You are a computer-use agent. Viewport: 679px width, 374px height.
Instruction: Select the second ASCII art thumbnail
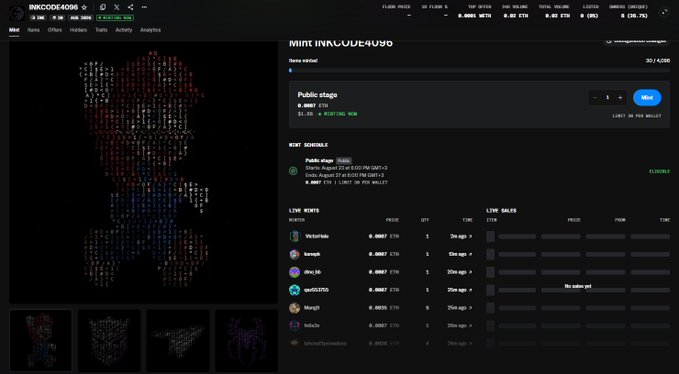109,340
